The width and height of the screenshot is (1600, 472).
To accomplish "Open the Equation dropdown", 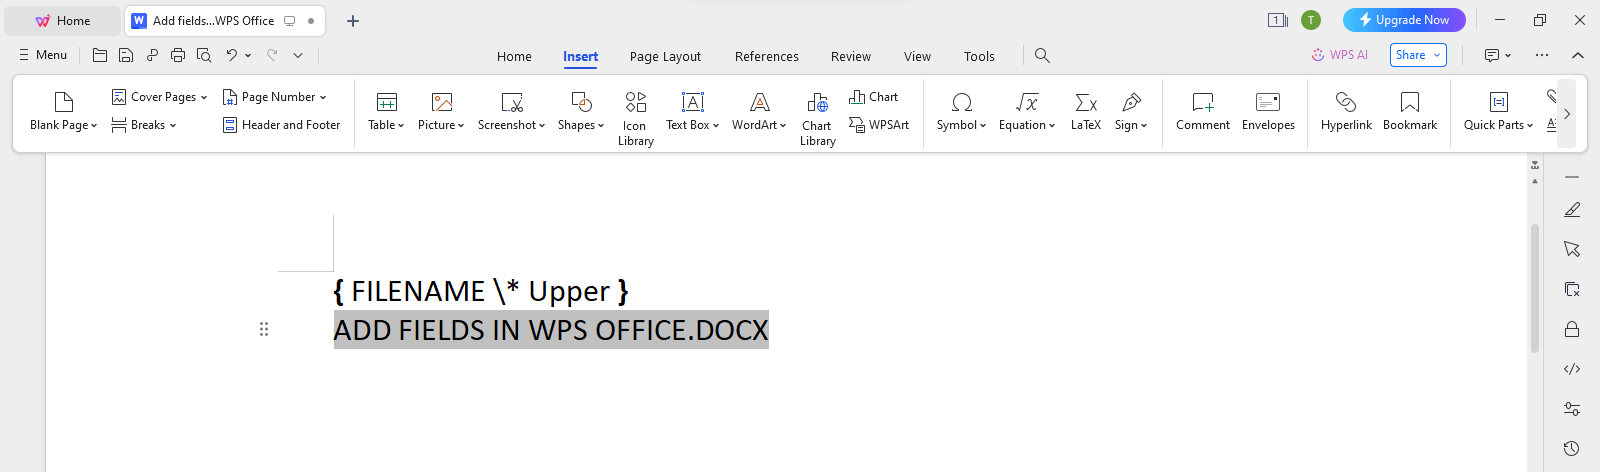I will pyautogui.click(x=1027, y=111).
